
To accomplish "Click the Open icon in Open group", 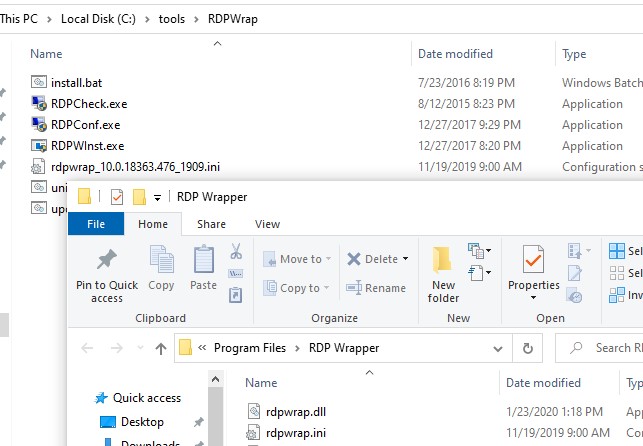I will coord(574,250).
